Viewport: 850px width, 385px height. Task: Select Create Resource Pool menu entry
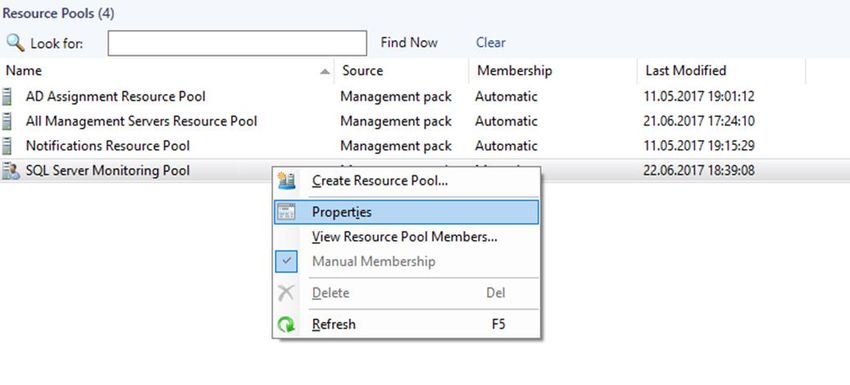[380, 181]
